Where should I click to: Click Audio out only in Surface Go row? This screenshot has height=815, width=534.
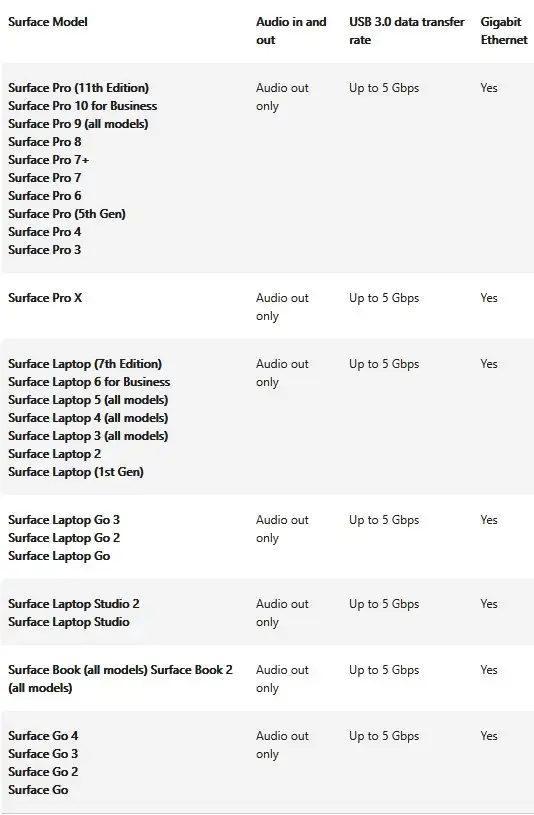(x=282, y=745)
